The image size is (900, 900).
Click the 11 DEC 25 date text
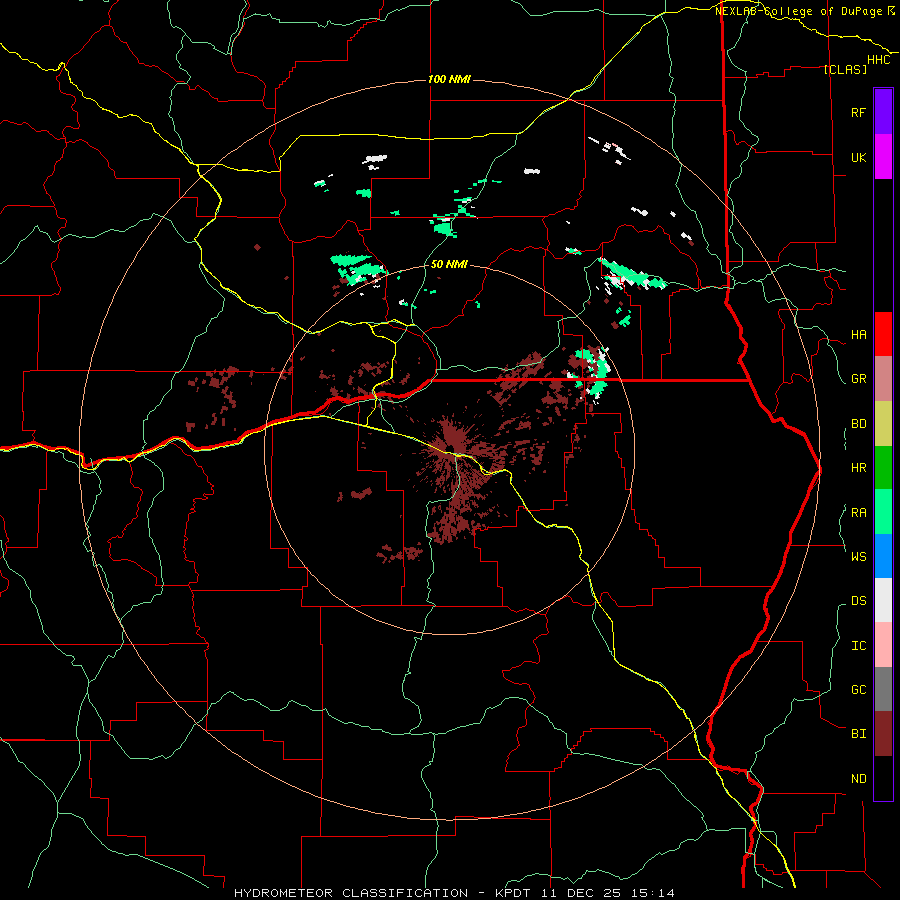[582, 893]
